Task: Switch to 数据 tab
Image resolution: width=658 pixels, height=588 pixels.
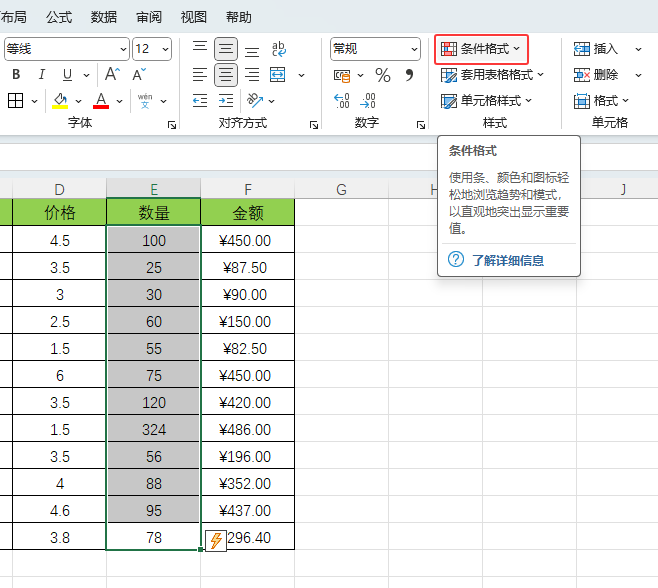Action: [x=104, y=17]
